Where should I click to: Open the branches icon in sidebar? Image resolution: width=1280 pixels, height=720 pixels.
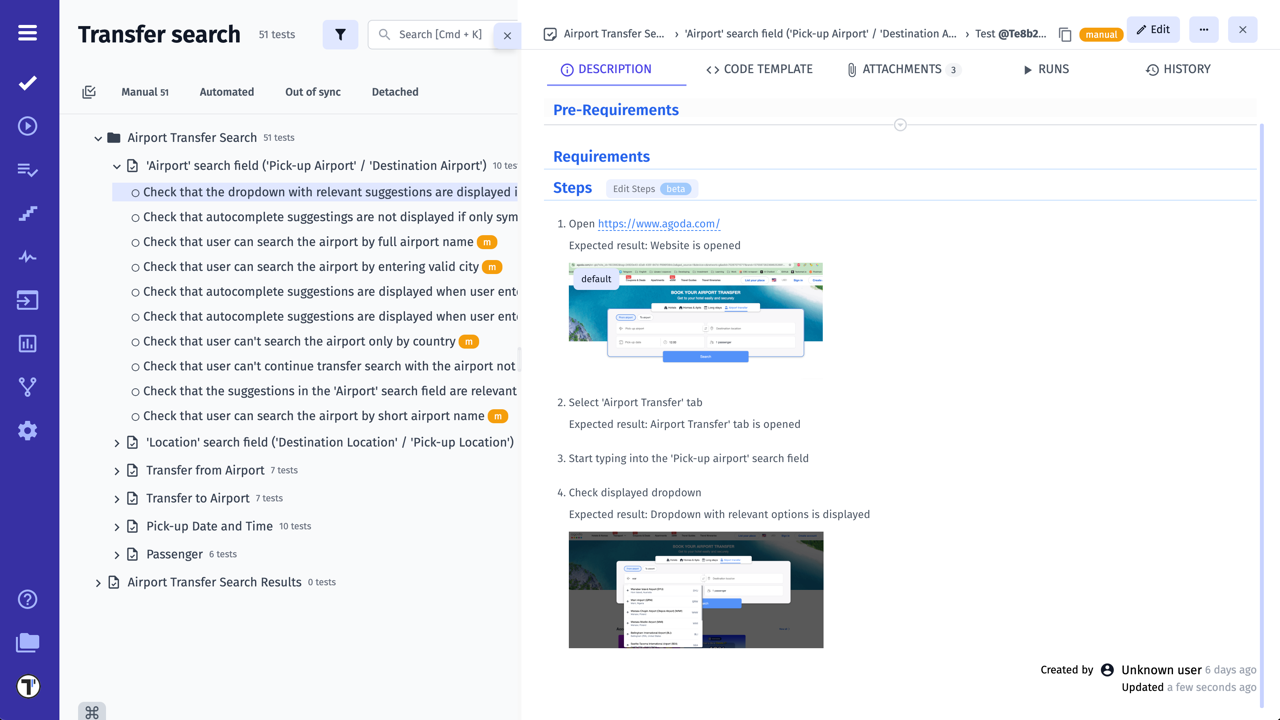[28, 387]
